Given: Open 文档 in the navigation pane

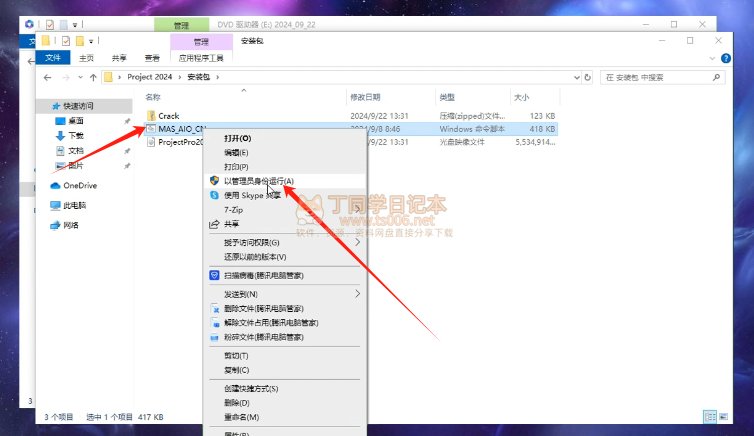Looking at the screenshot, I should (x=76, y=150).
